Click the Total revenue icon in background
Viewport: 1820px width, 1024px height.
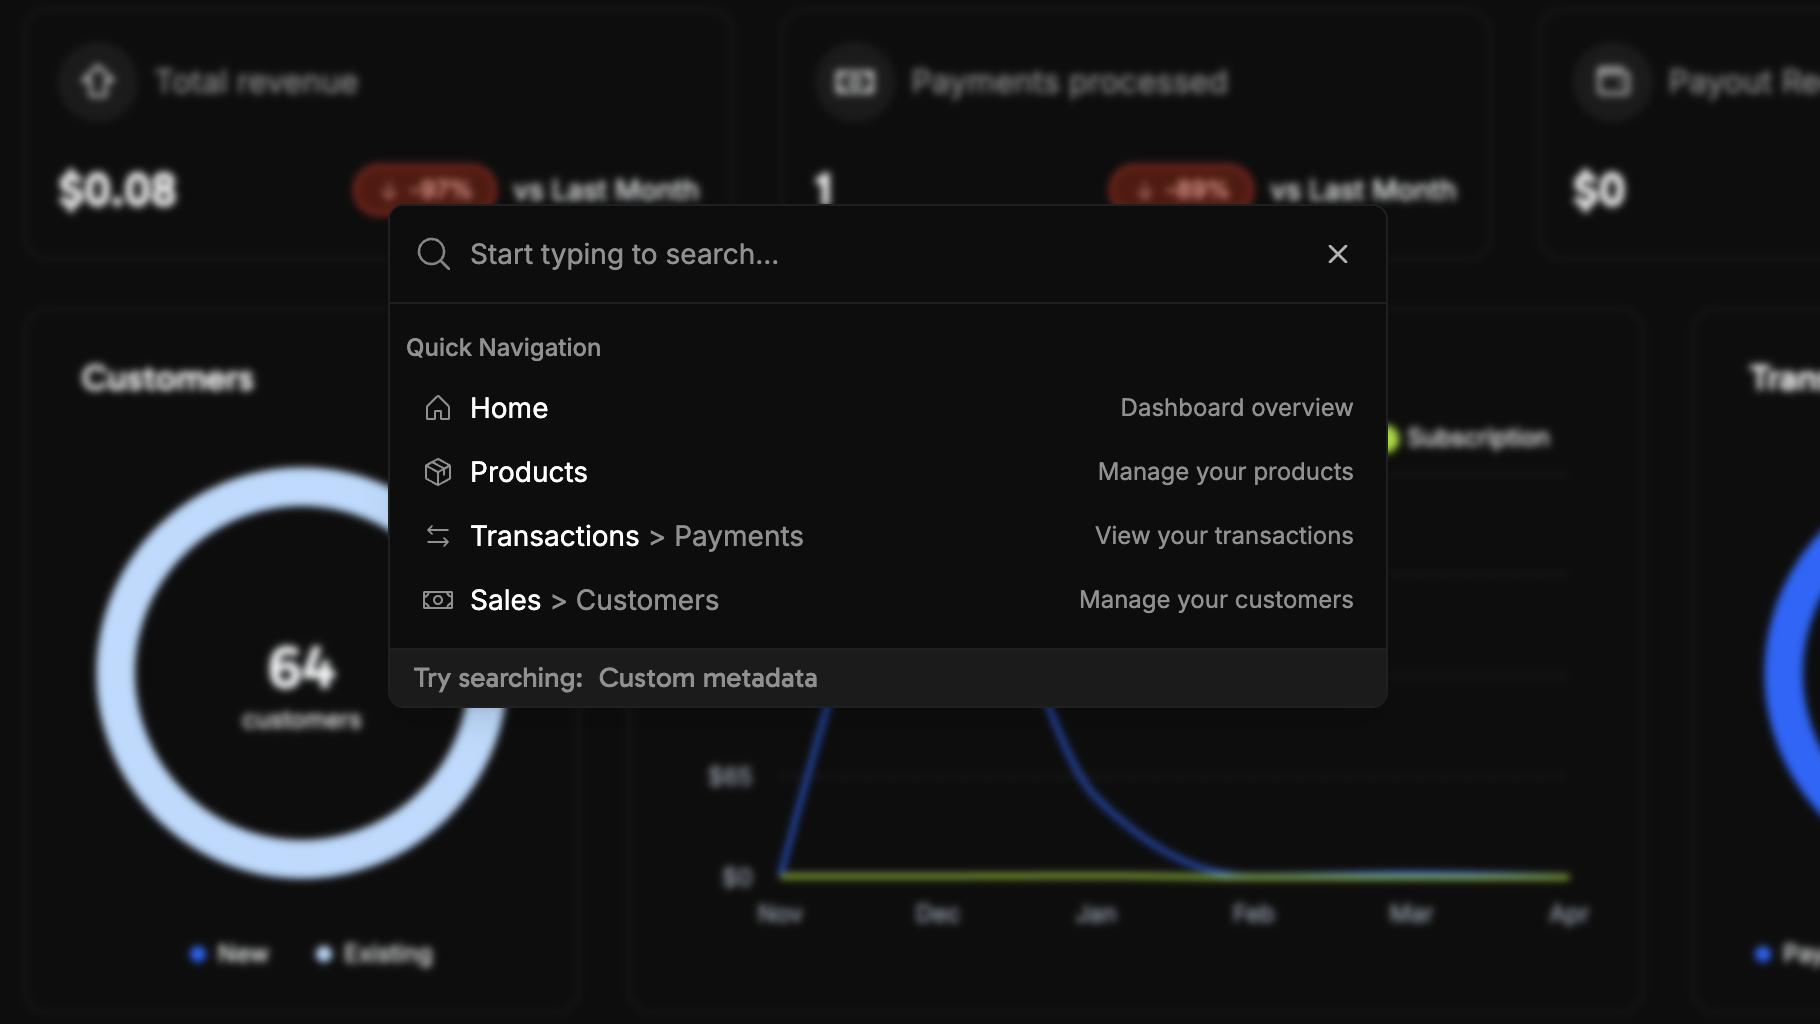point(97,82)
